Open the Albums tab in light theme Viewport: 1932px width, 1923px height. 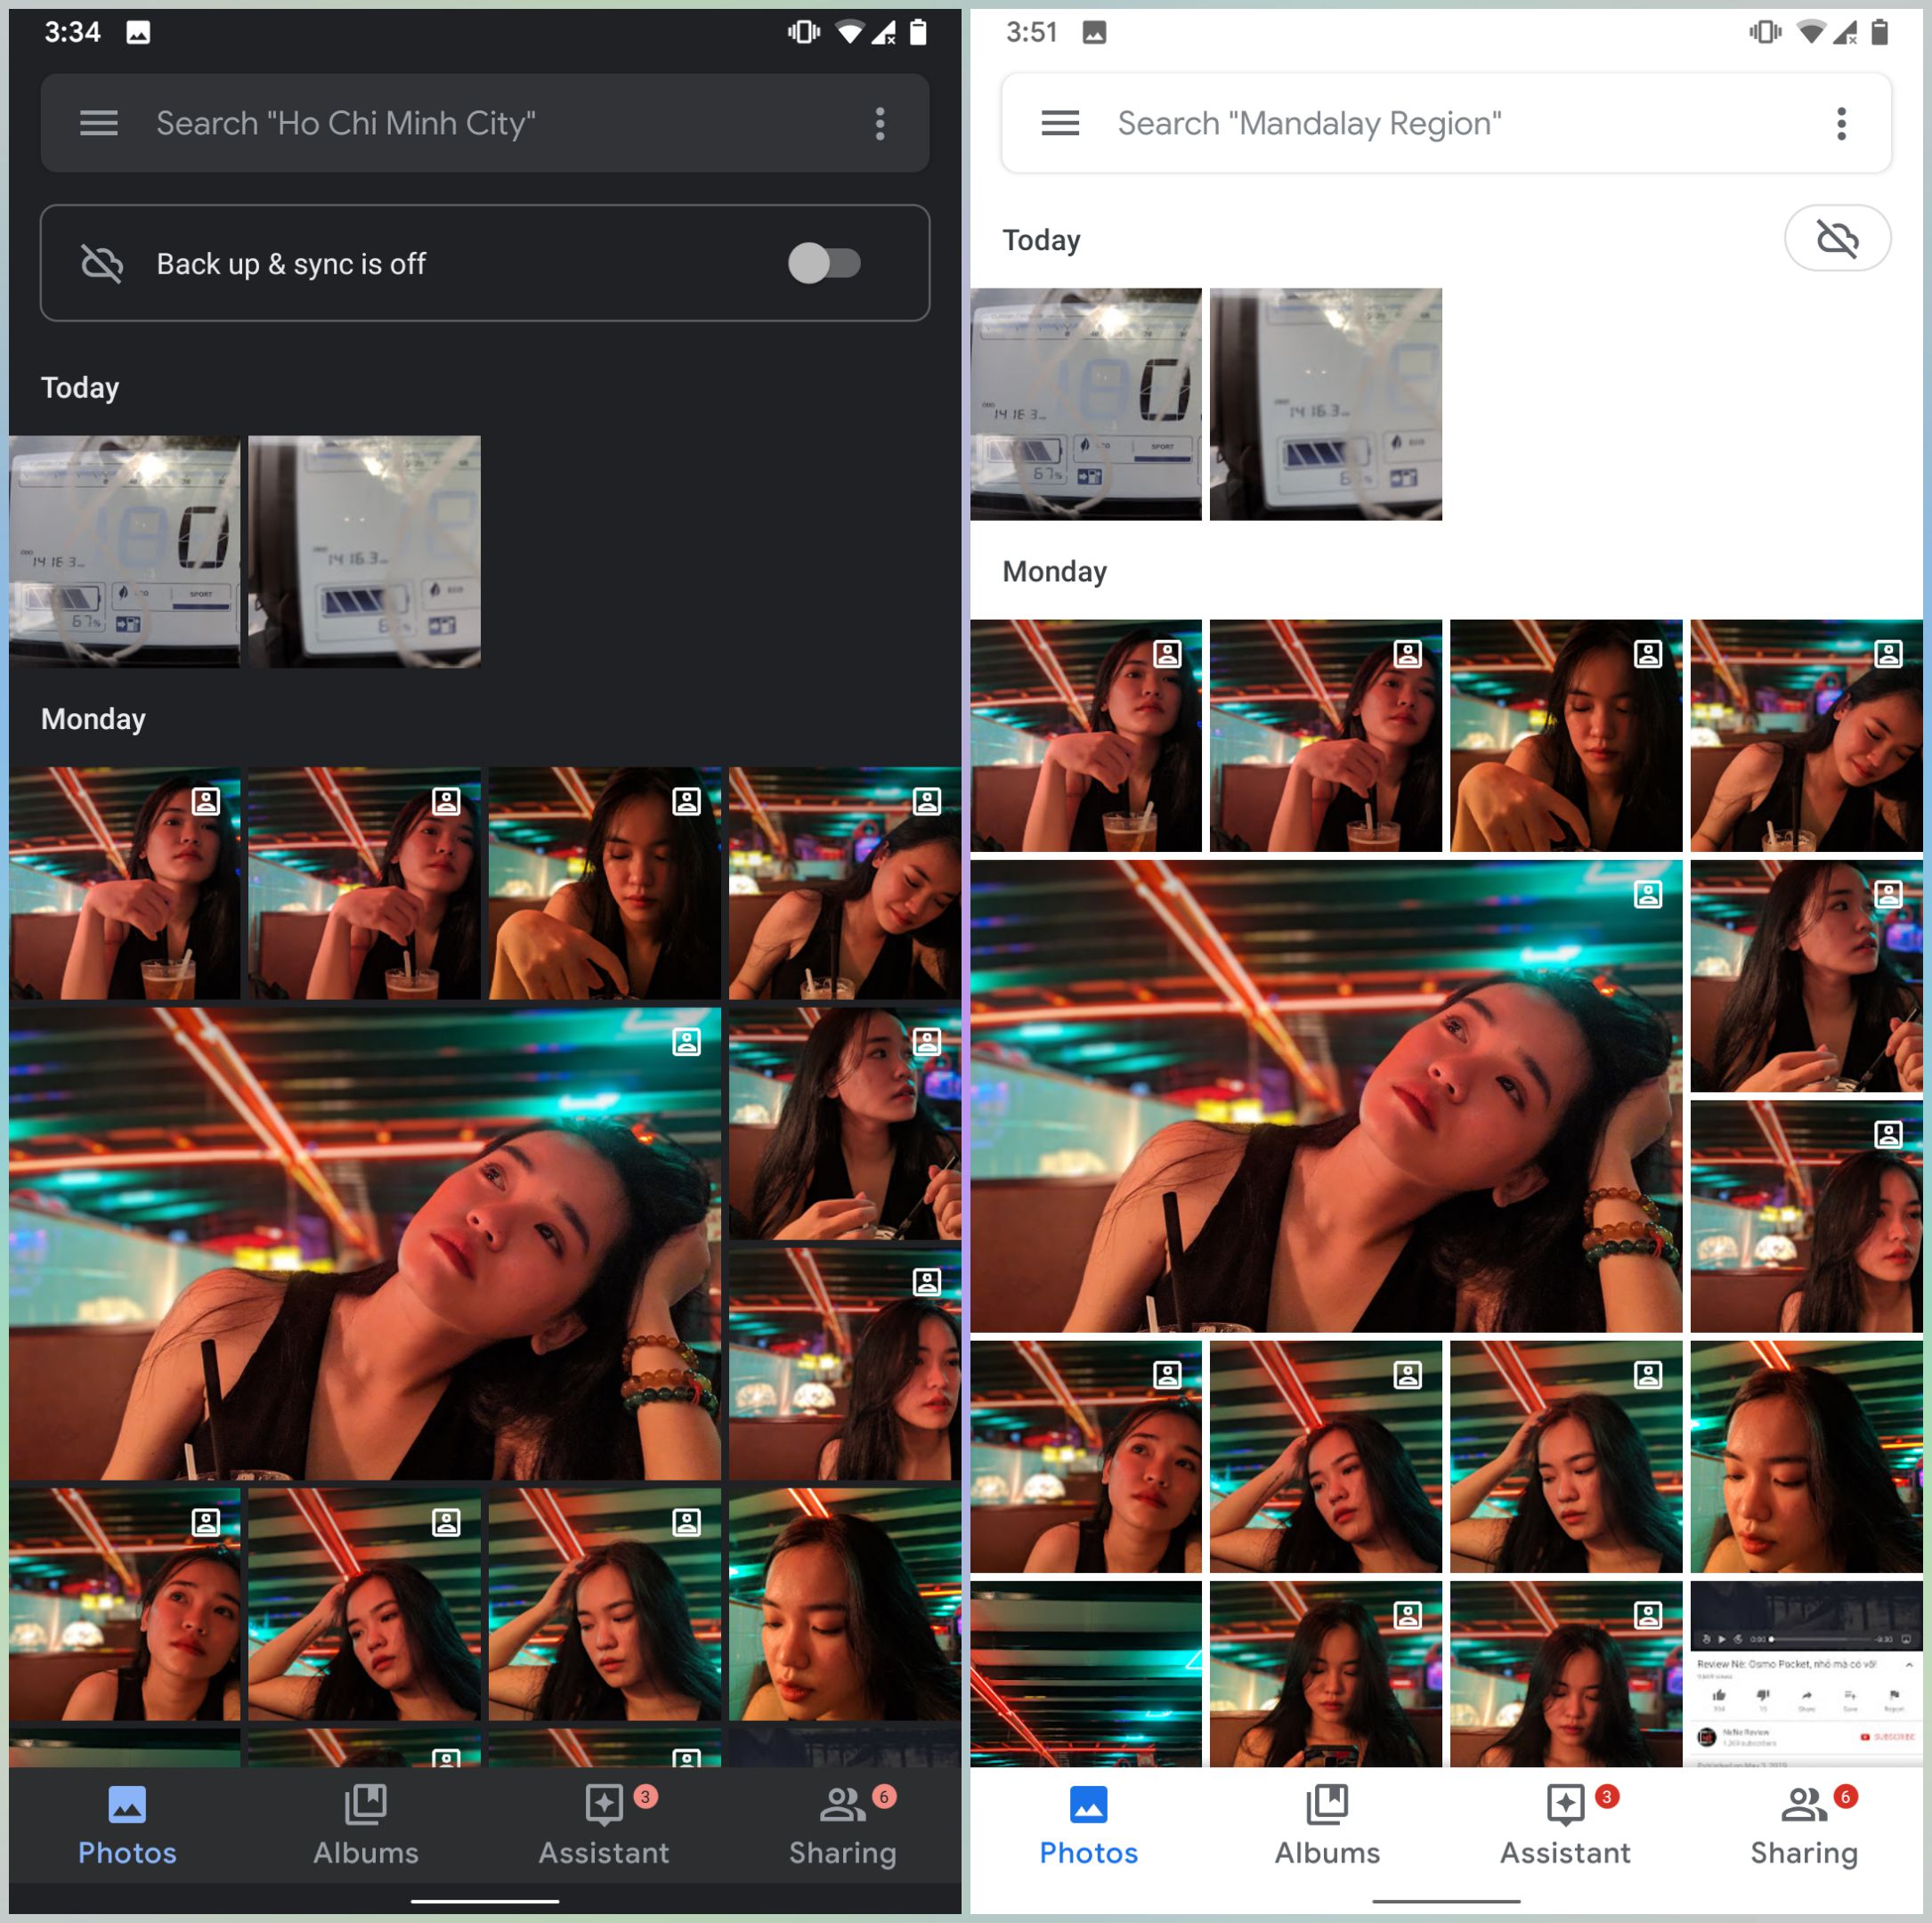pos(1327,1826)
